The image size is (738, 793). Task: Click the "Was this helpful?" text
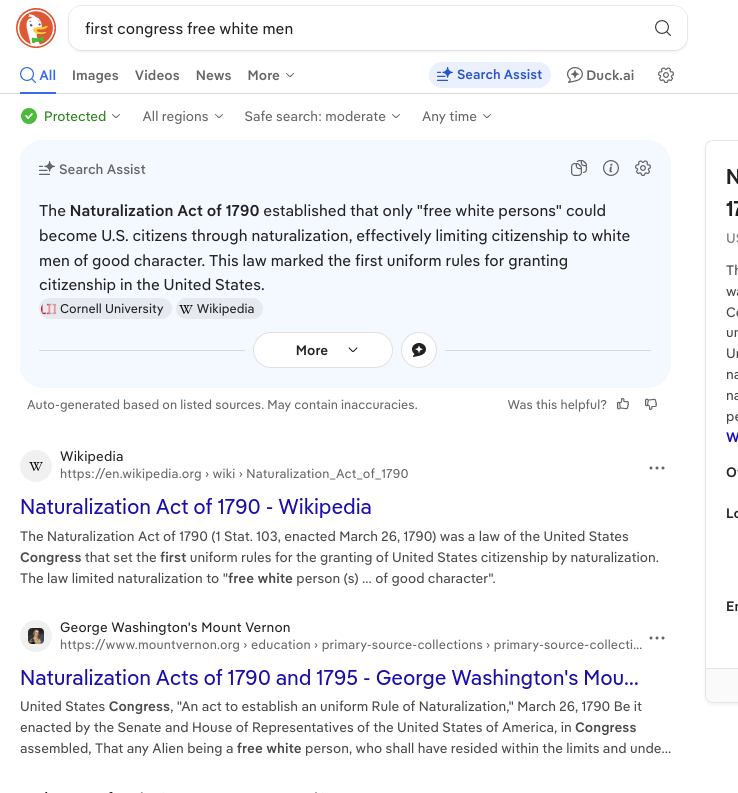[557, 405]
